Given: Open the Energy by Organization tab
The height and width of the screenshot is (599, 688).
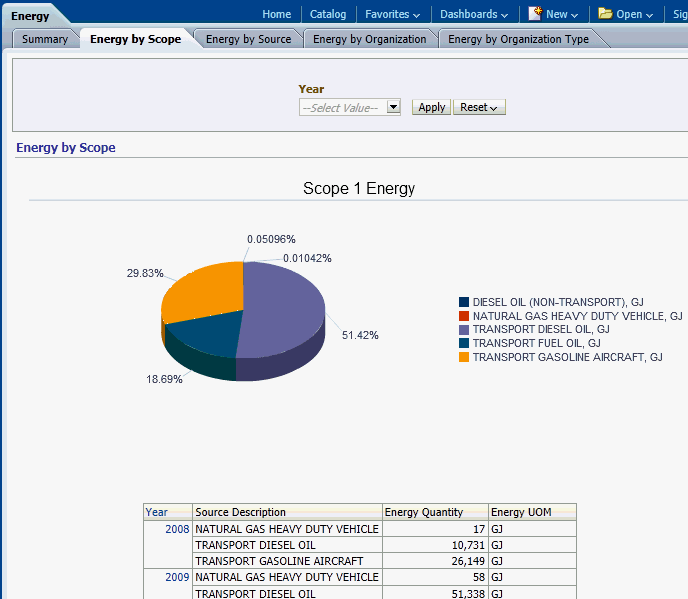Looking at the screenshot, I should click(369, 39).
